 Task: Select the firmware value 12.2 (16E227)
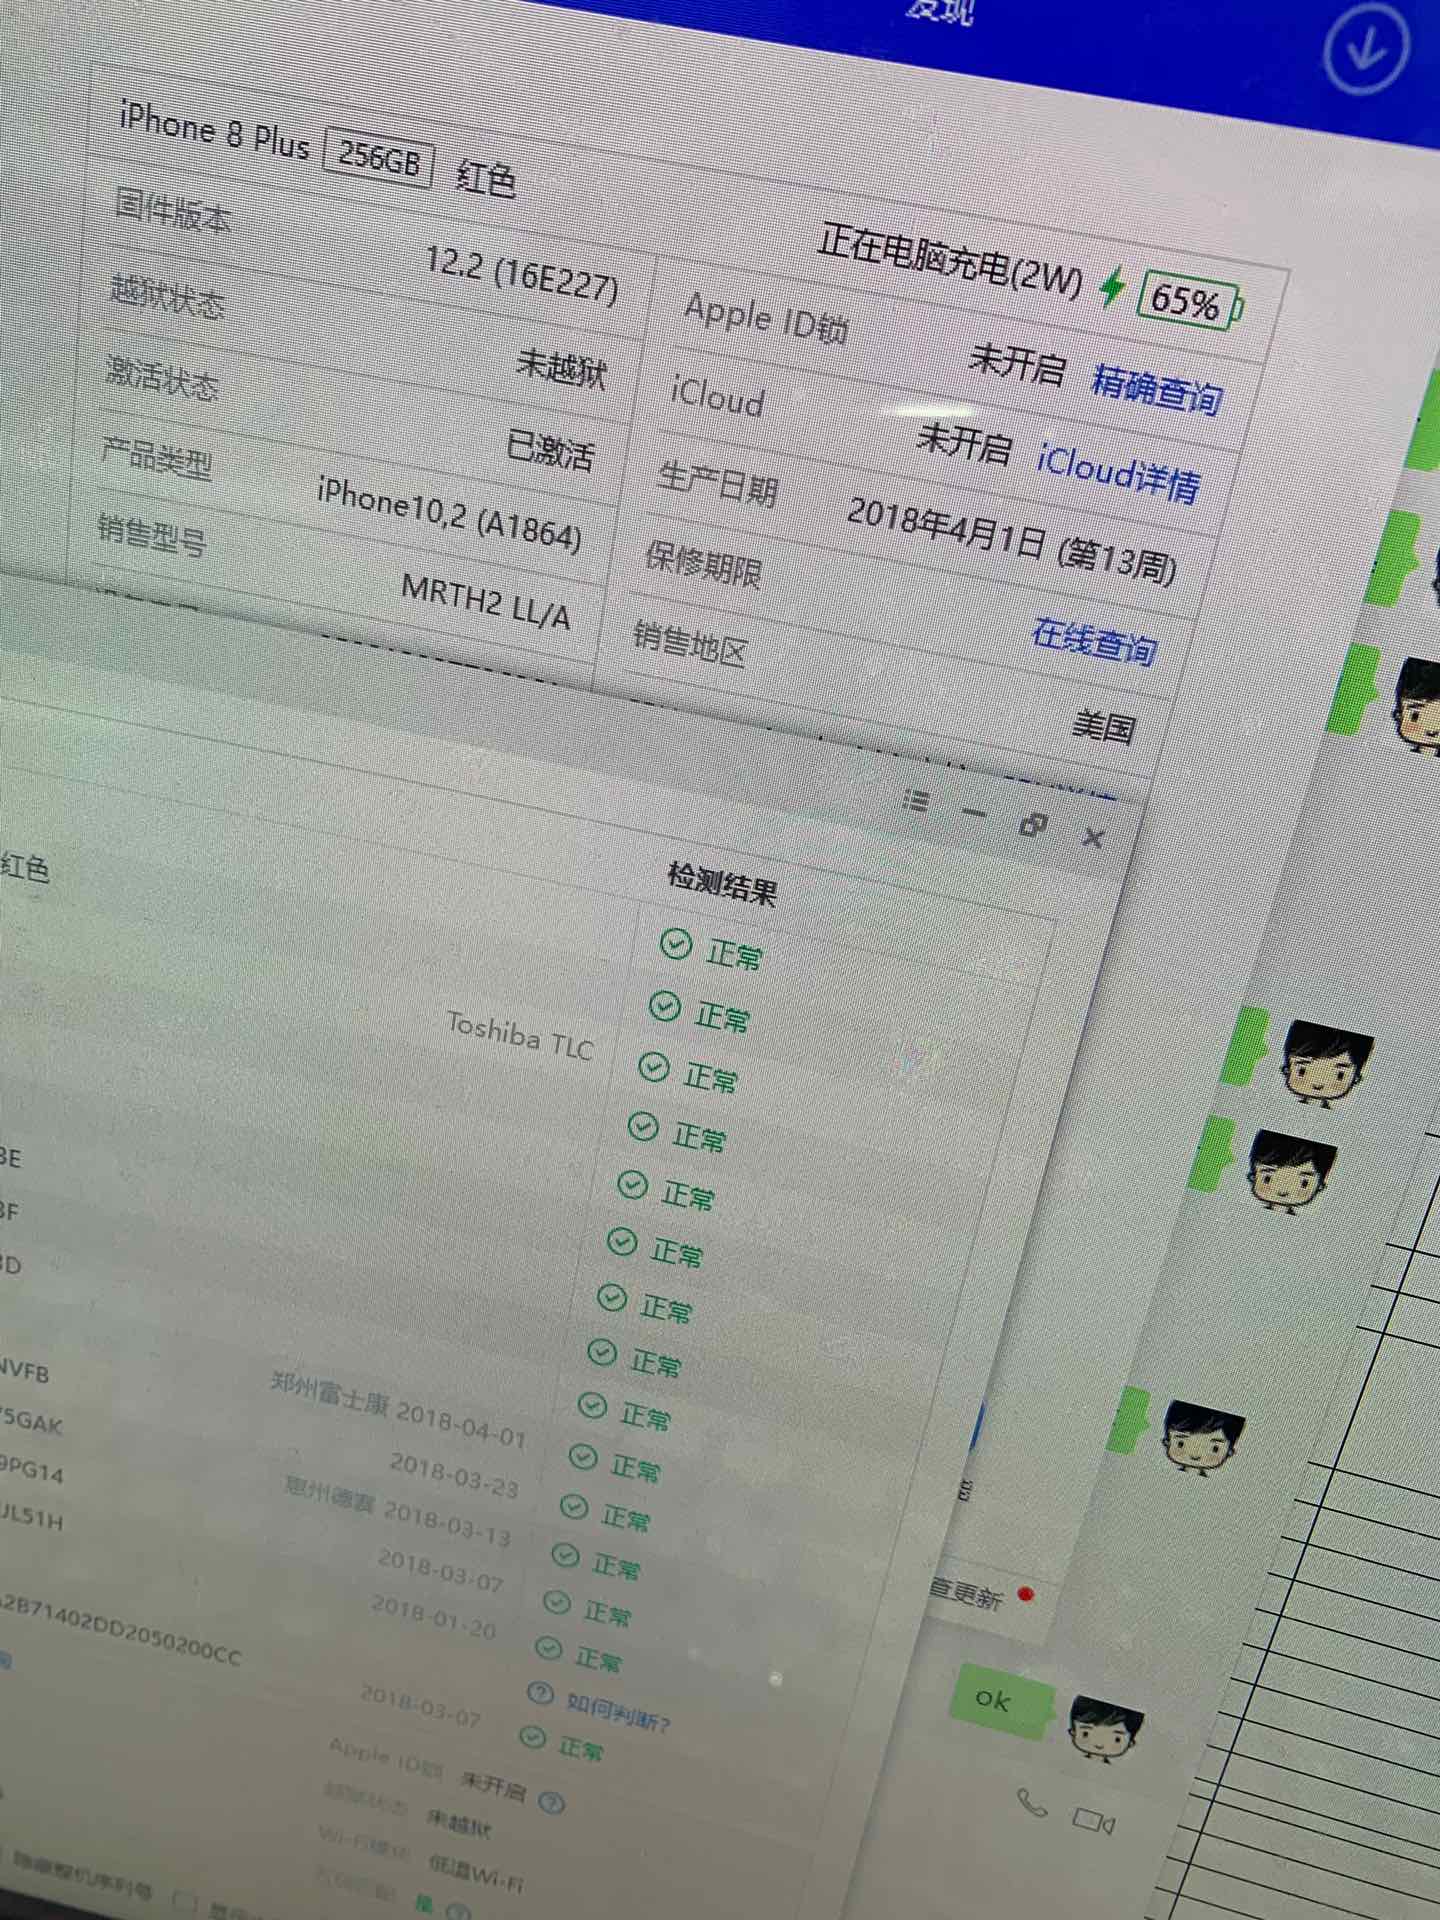tap(521, 274)
